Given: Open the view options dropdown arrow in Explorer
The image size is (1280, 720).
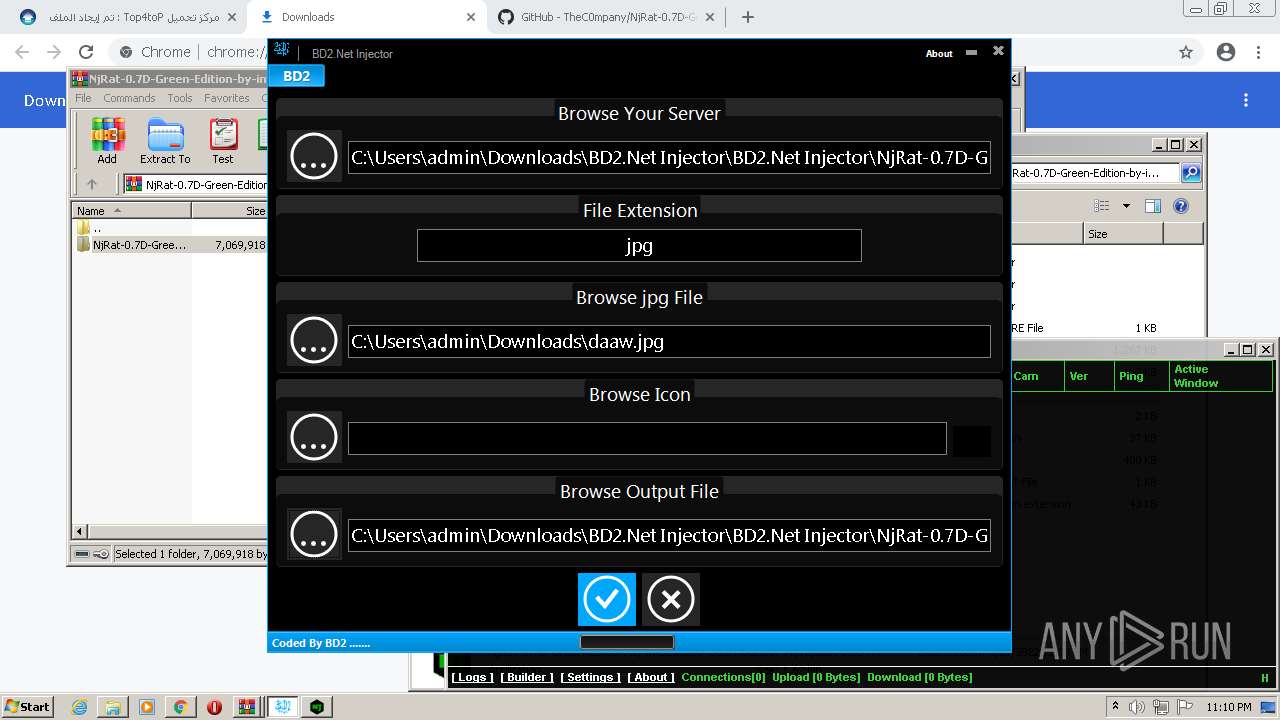Looking at the screenshot, I should click(1126, 206).
